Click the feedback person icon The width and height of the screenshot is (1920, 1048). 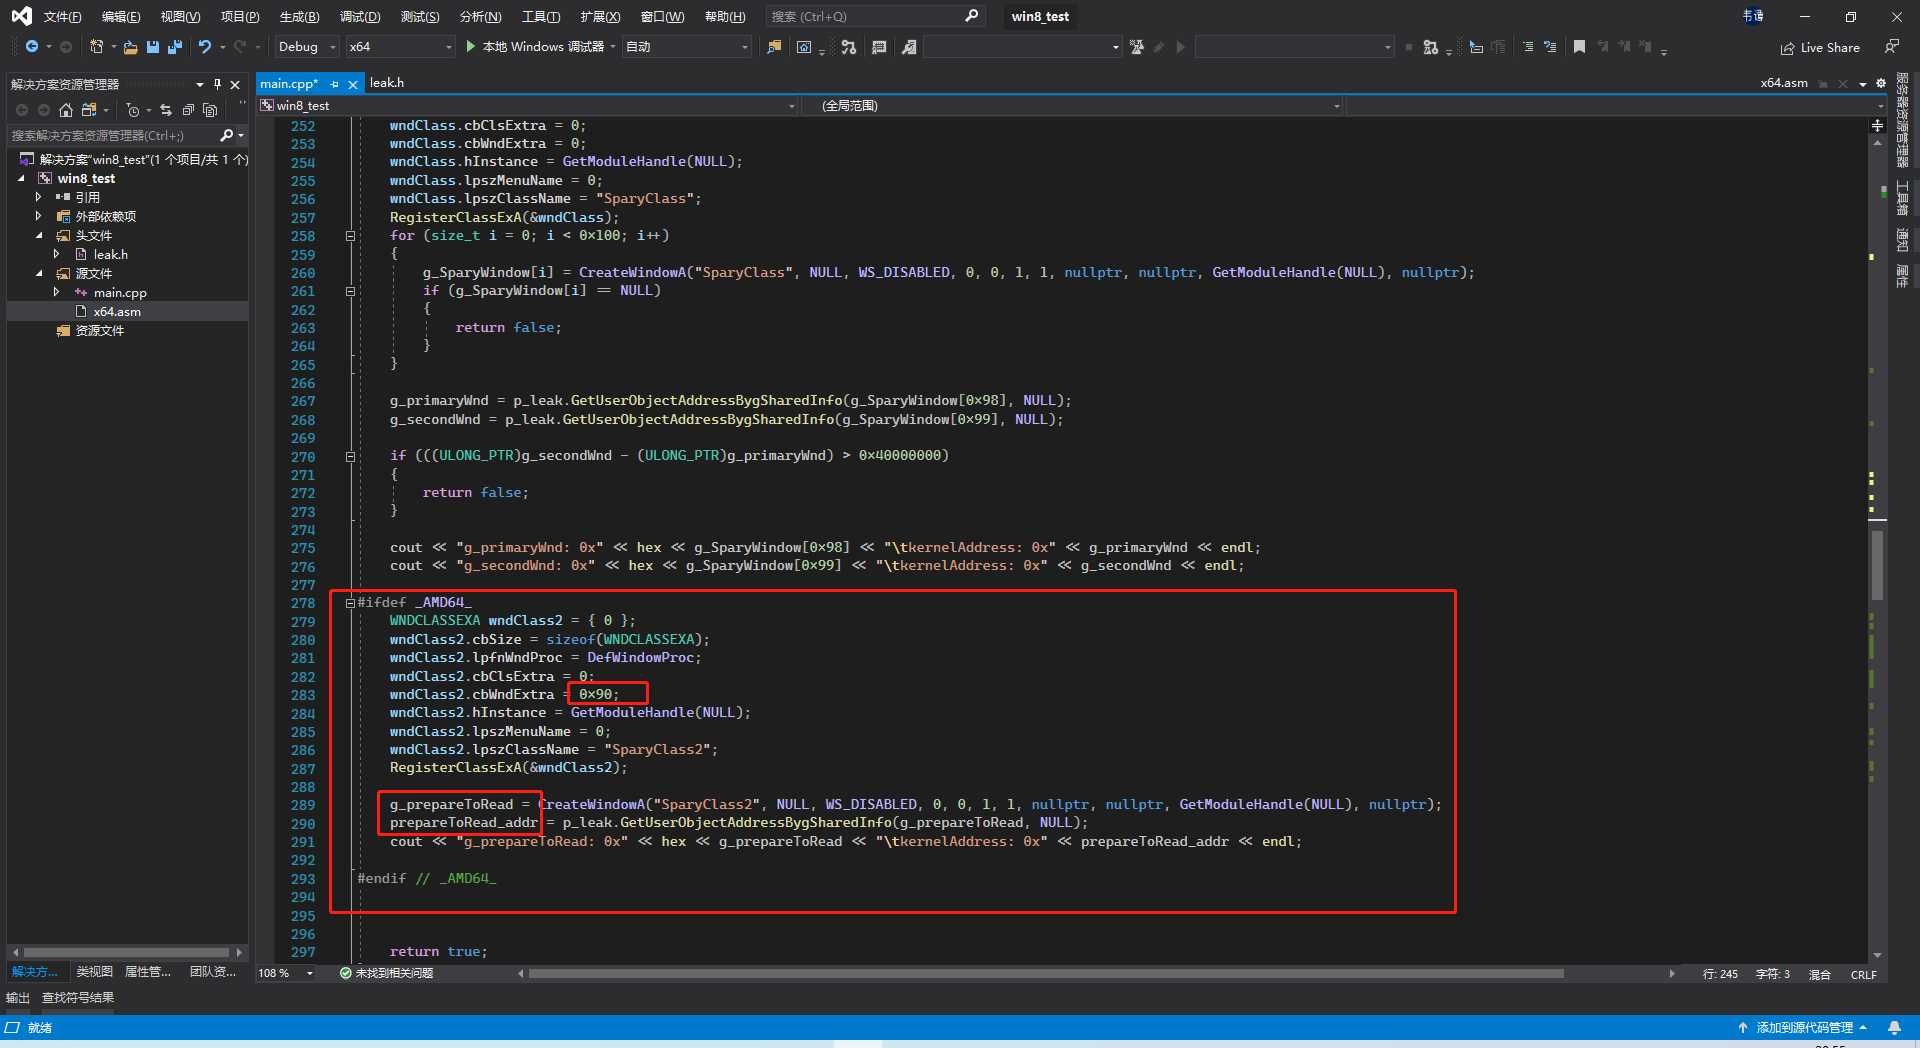[1891, 47]
